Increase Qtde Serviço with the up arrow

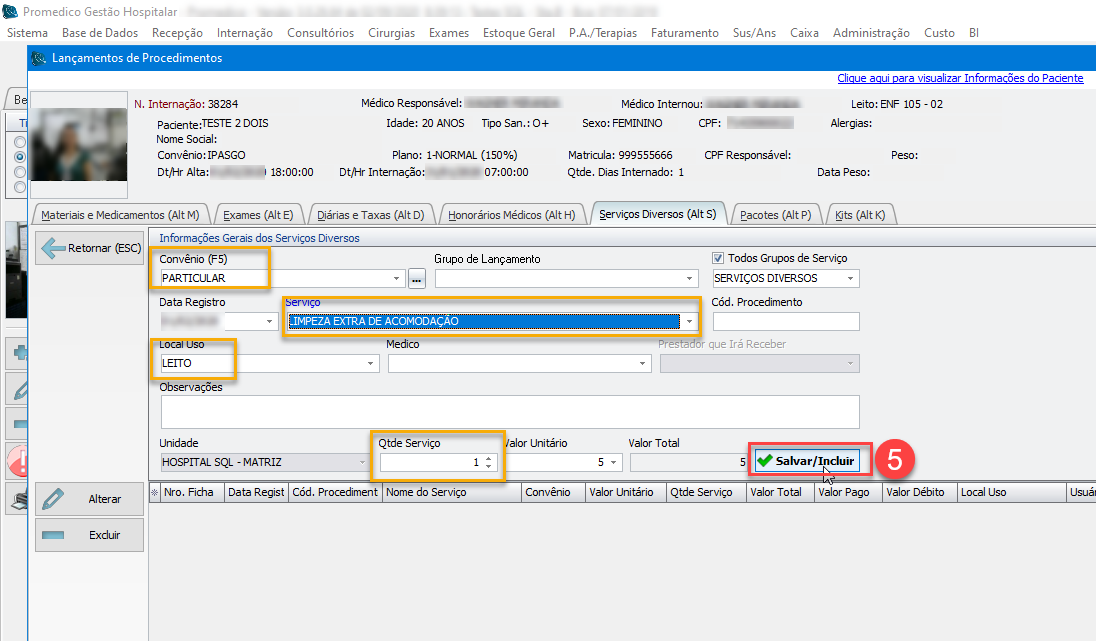pyautogui.click(x=488, y=458)
